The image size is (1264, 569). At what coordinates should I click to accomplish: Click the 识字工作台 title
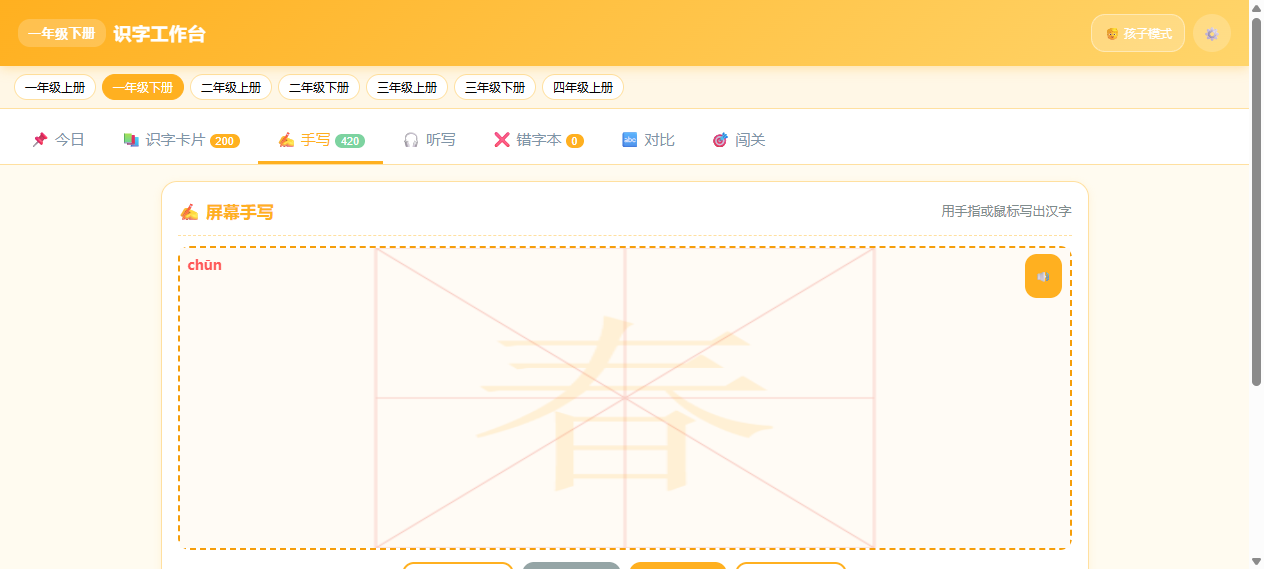click(x=159, y=34)
